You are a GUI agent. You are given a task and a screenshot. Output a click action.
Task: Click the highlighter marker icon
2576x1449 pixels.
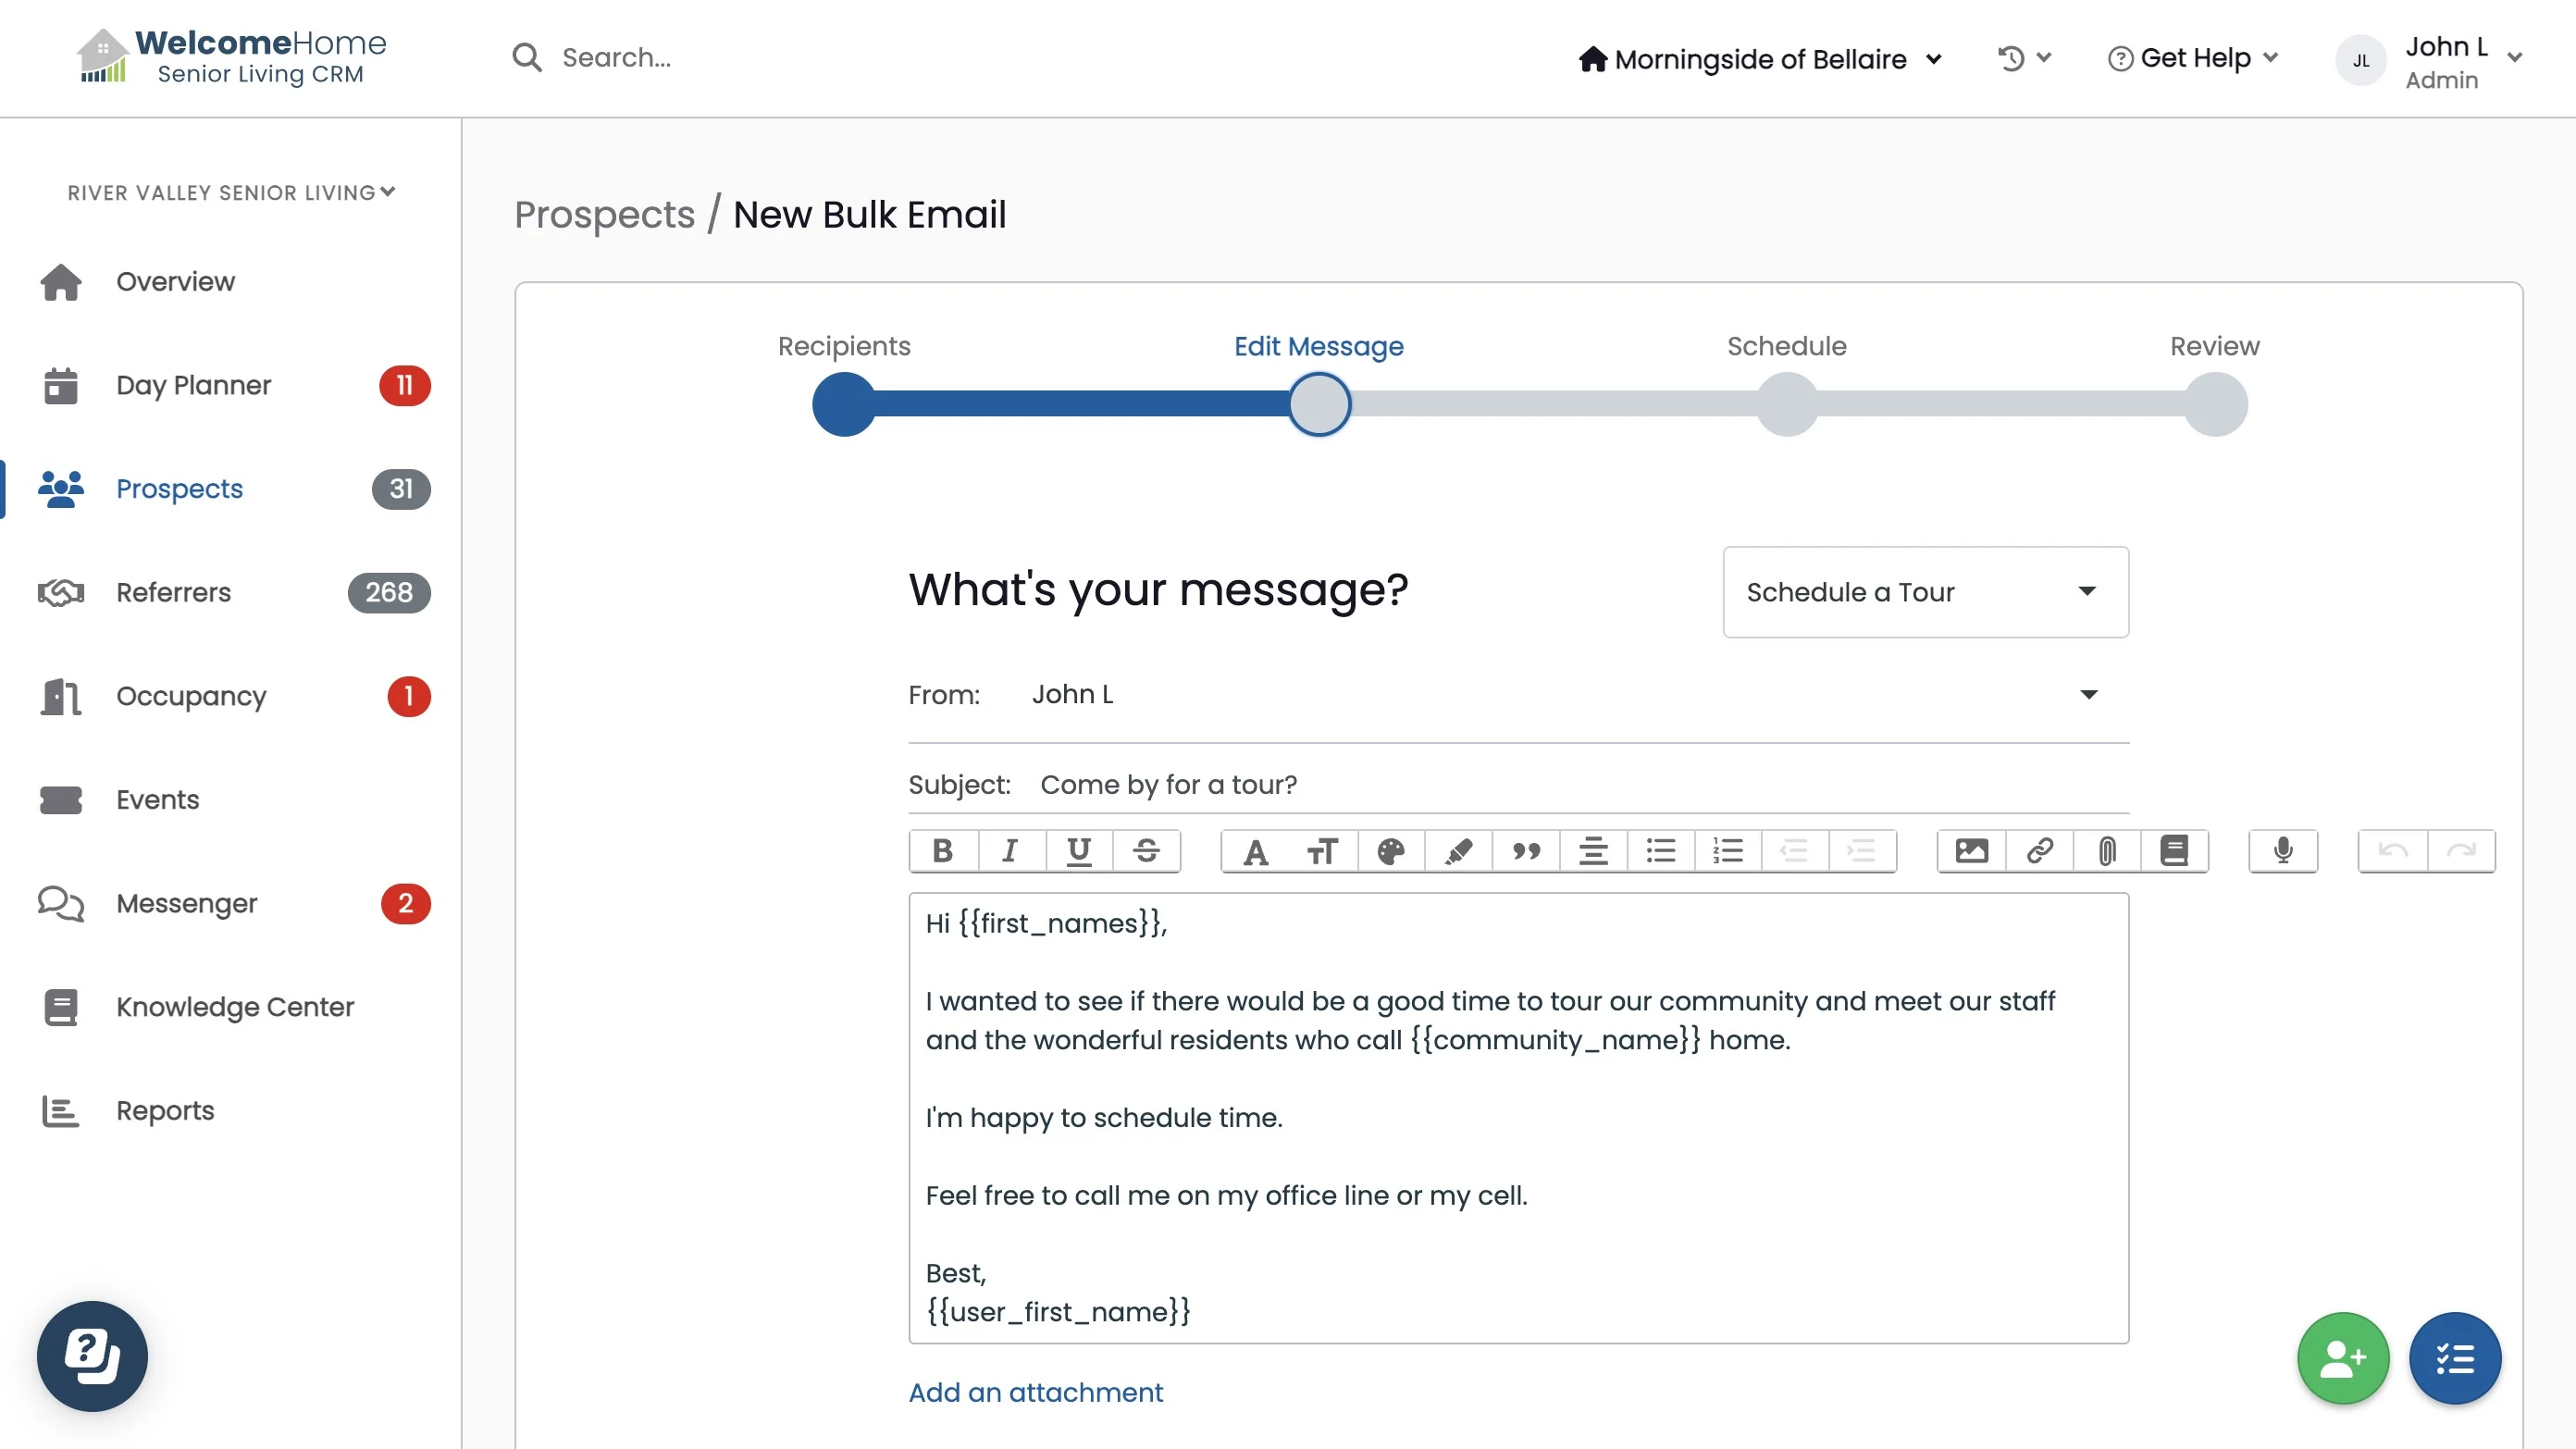coord(1458,851)
